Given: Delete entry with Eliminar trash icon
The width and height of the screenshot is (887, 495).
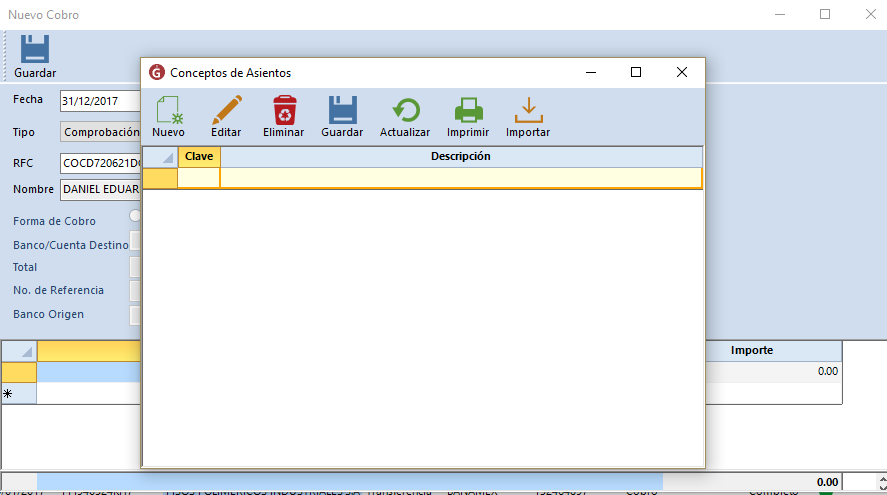Looking at the screenshot, I should click(284, 116).
